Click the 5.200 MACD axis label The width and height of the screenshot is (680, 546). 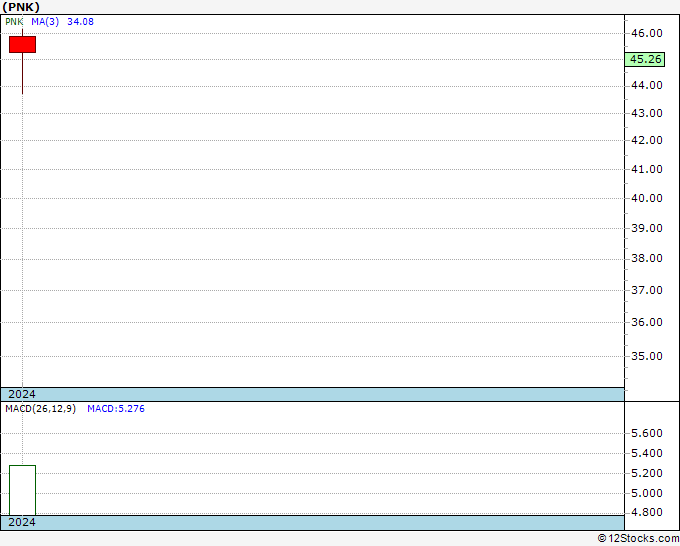pos(647,473)
